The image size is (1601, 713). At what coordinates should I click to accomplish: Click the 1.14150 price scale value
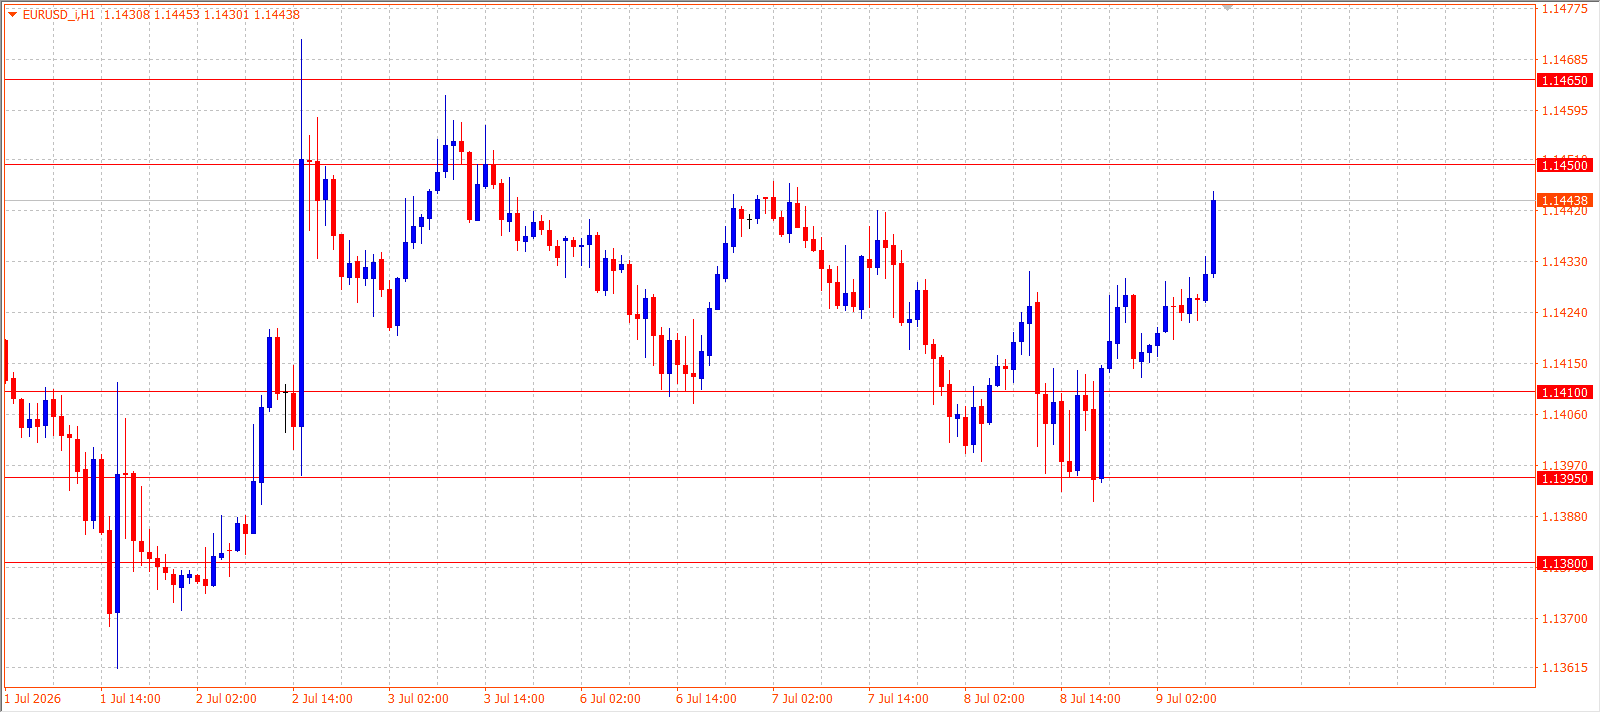pos(1565,364)
